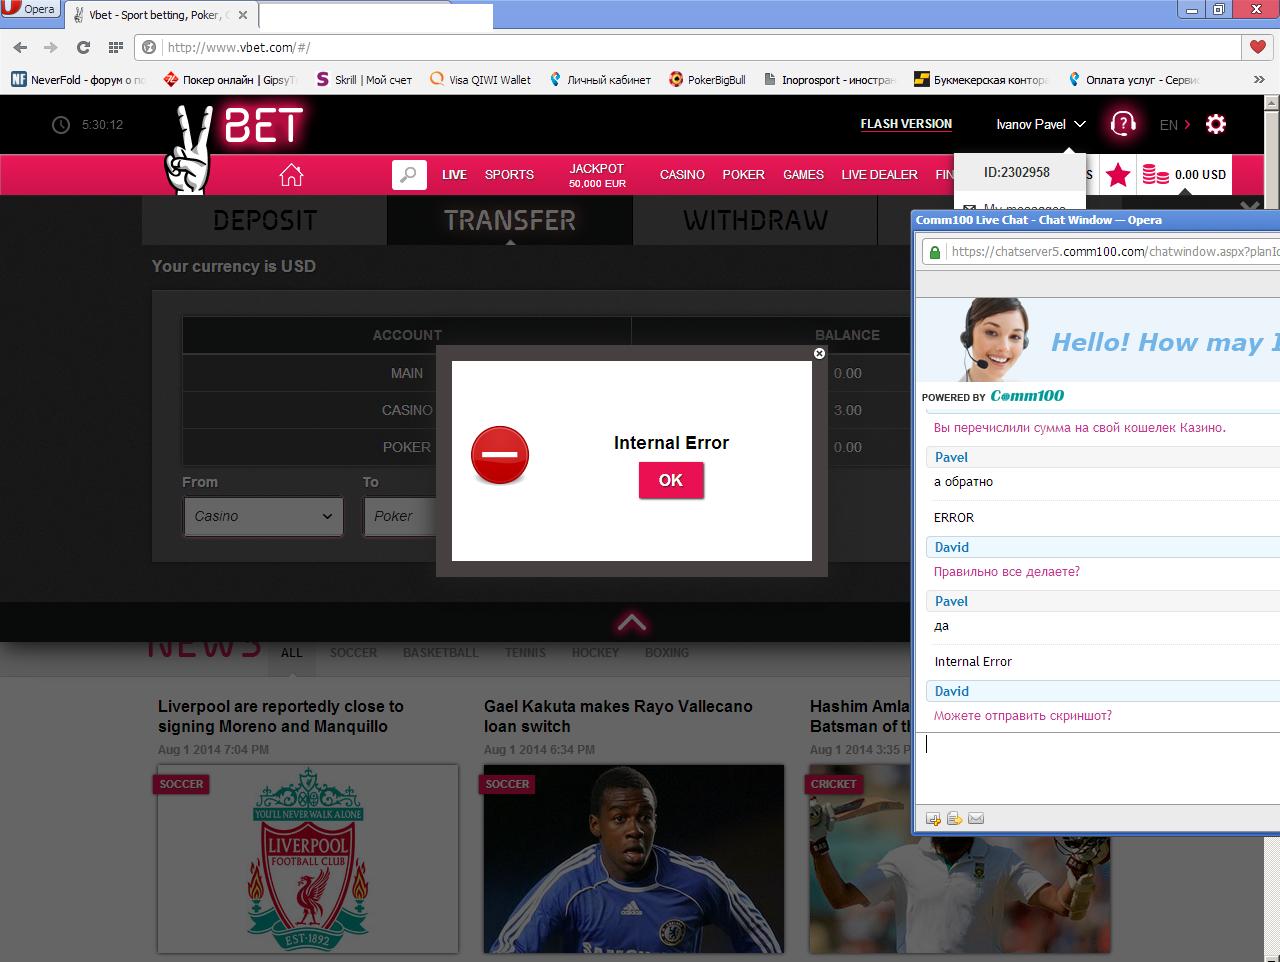Click OK in the Internal Error dialog
The height and width of the screenshot is (962, 1280).
pyautogui.click(x=671, y=480)
